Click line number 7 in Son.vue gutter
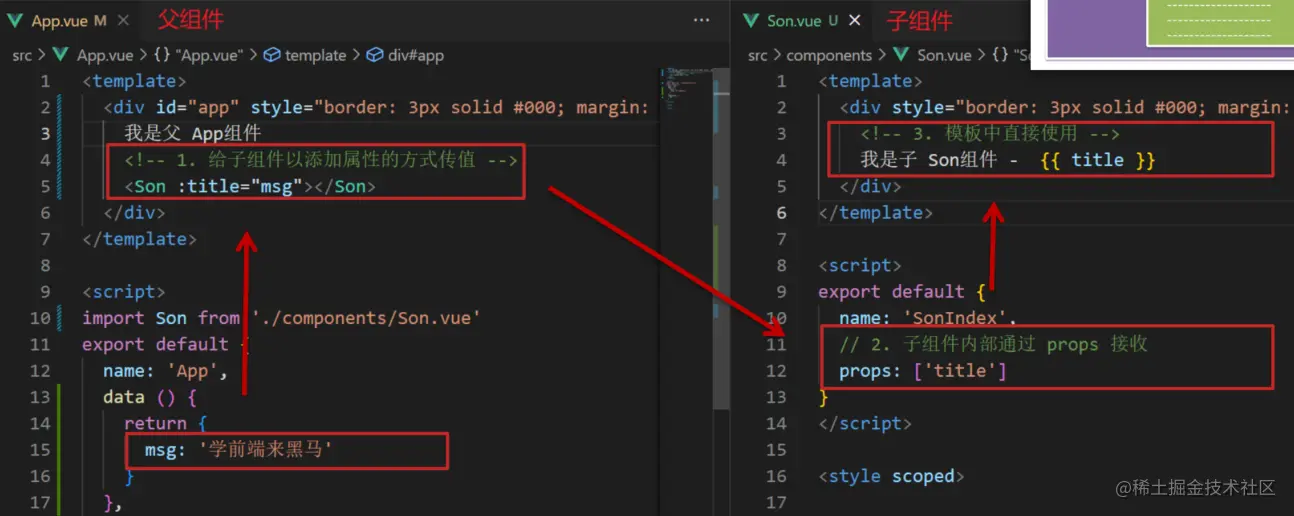1294x516 pixels. pos(781,239)
